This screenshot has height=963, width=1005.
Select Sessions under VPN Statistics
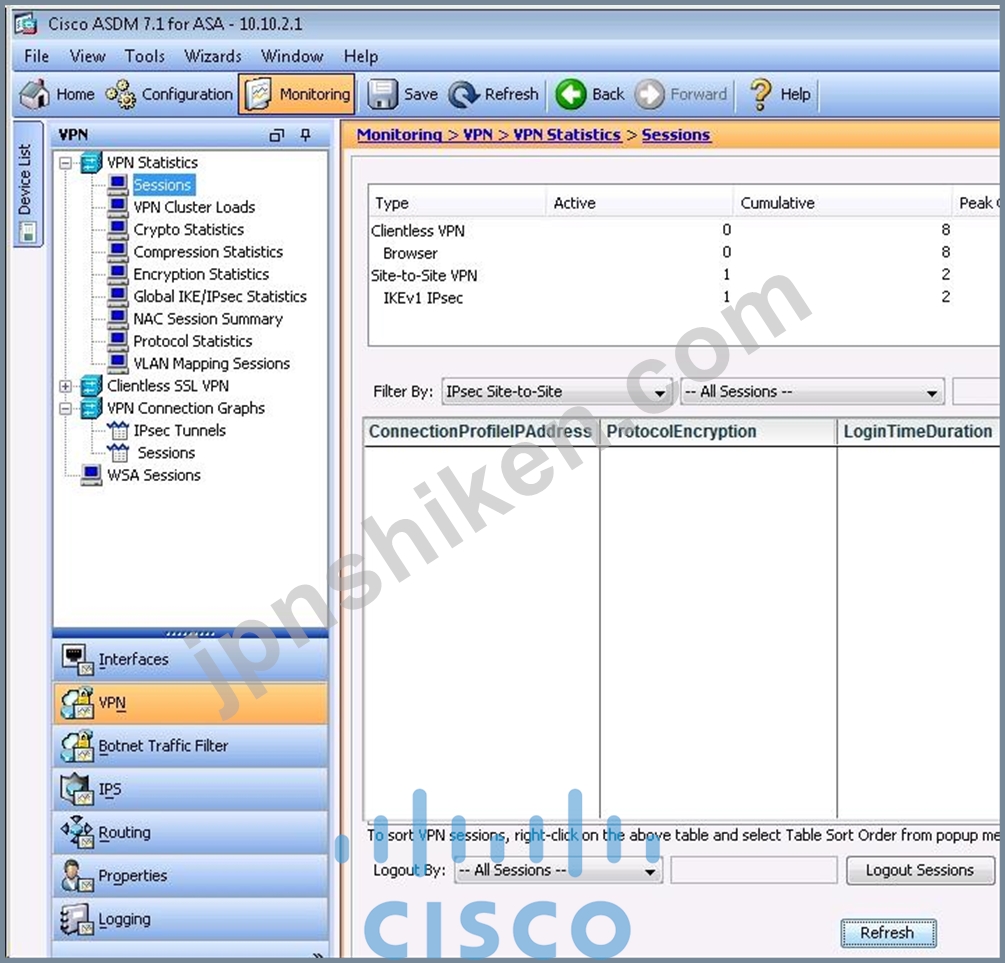[163, 185]
